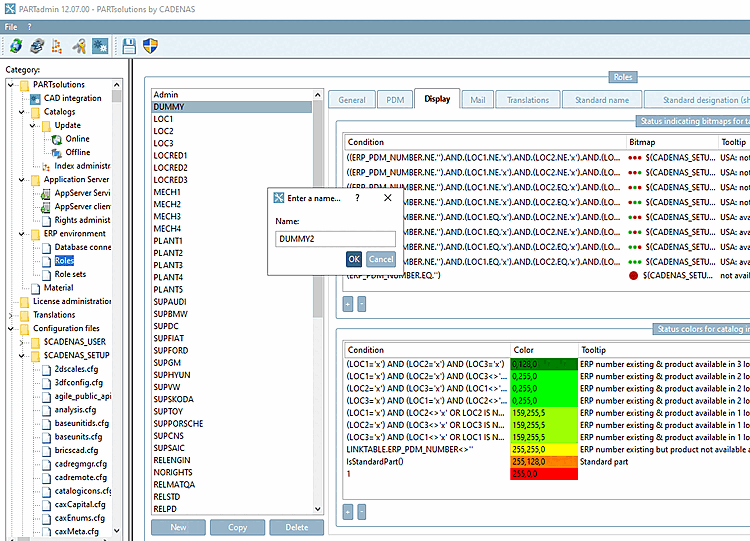Confirm the name with OK button
750x541 pixels.
[354, 259]
